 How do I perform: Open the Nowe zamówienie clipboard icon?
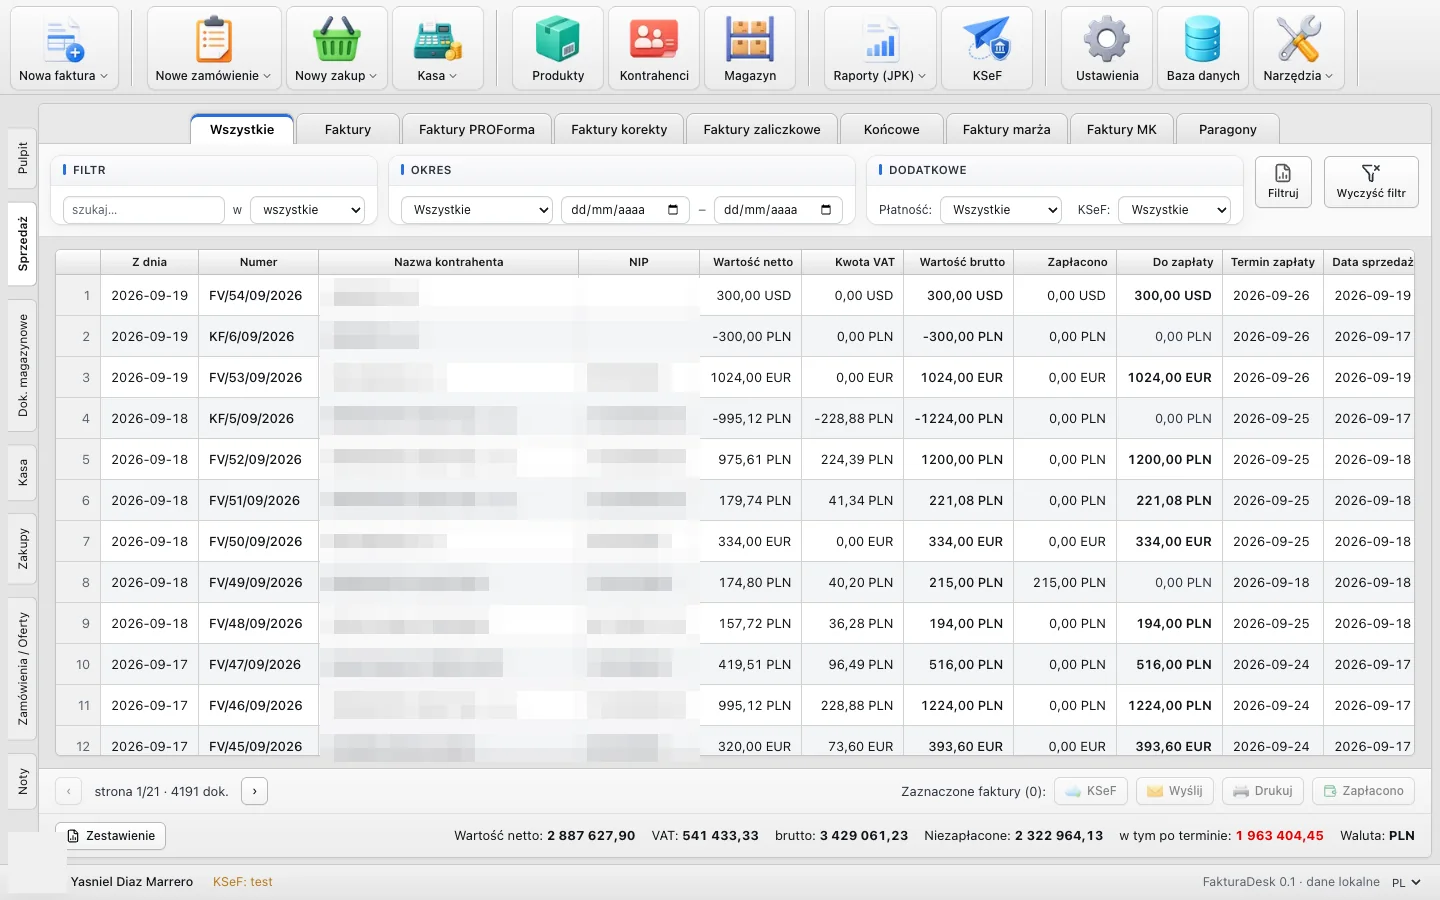pyautogui.click(x=214, y=48)
